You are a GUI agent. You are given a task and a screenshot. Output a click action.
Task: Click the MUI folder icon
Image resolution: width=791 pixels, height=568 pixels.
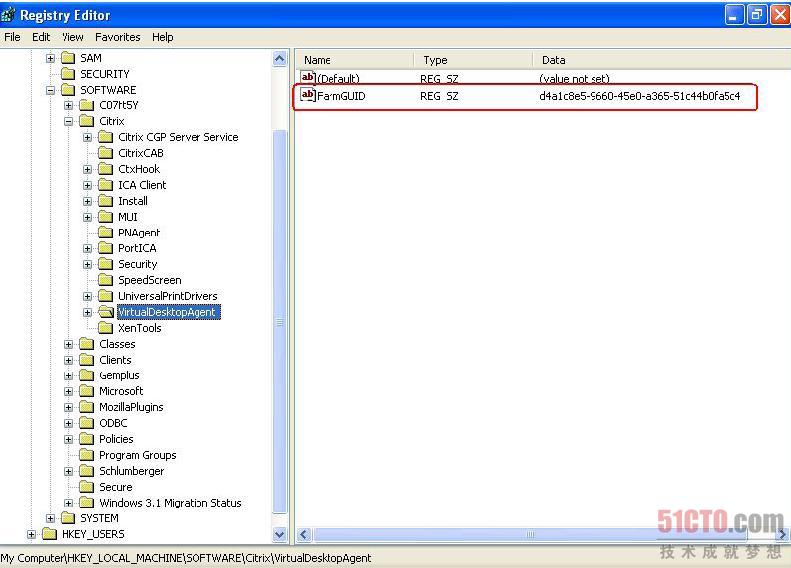click(x=105, y=217)
